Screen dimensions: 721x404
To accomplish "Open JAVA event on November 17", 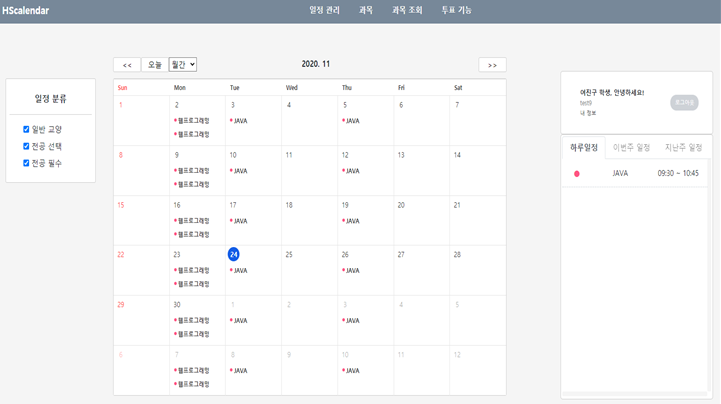I will 239,221.
